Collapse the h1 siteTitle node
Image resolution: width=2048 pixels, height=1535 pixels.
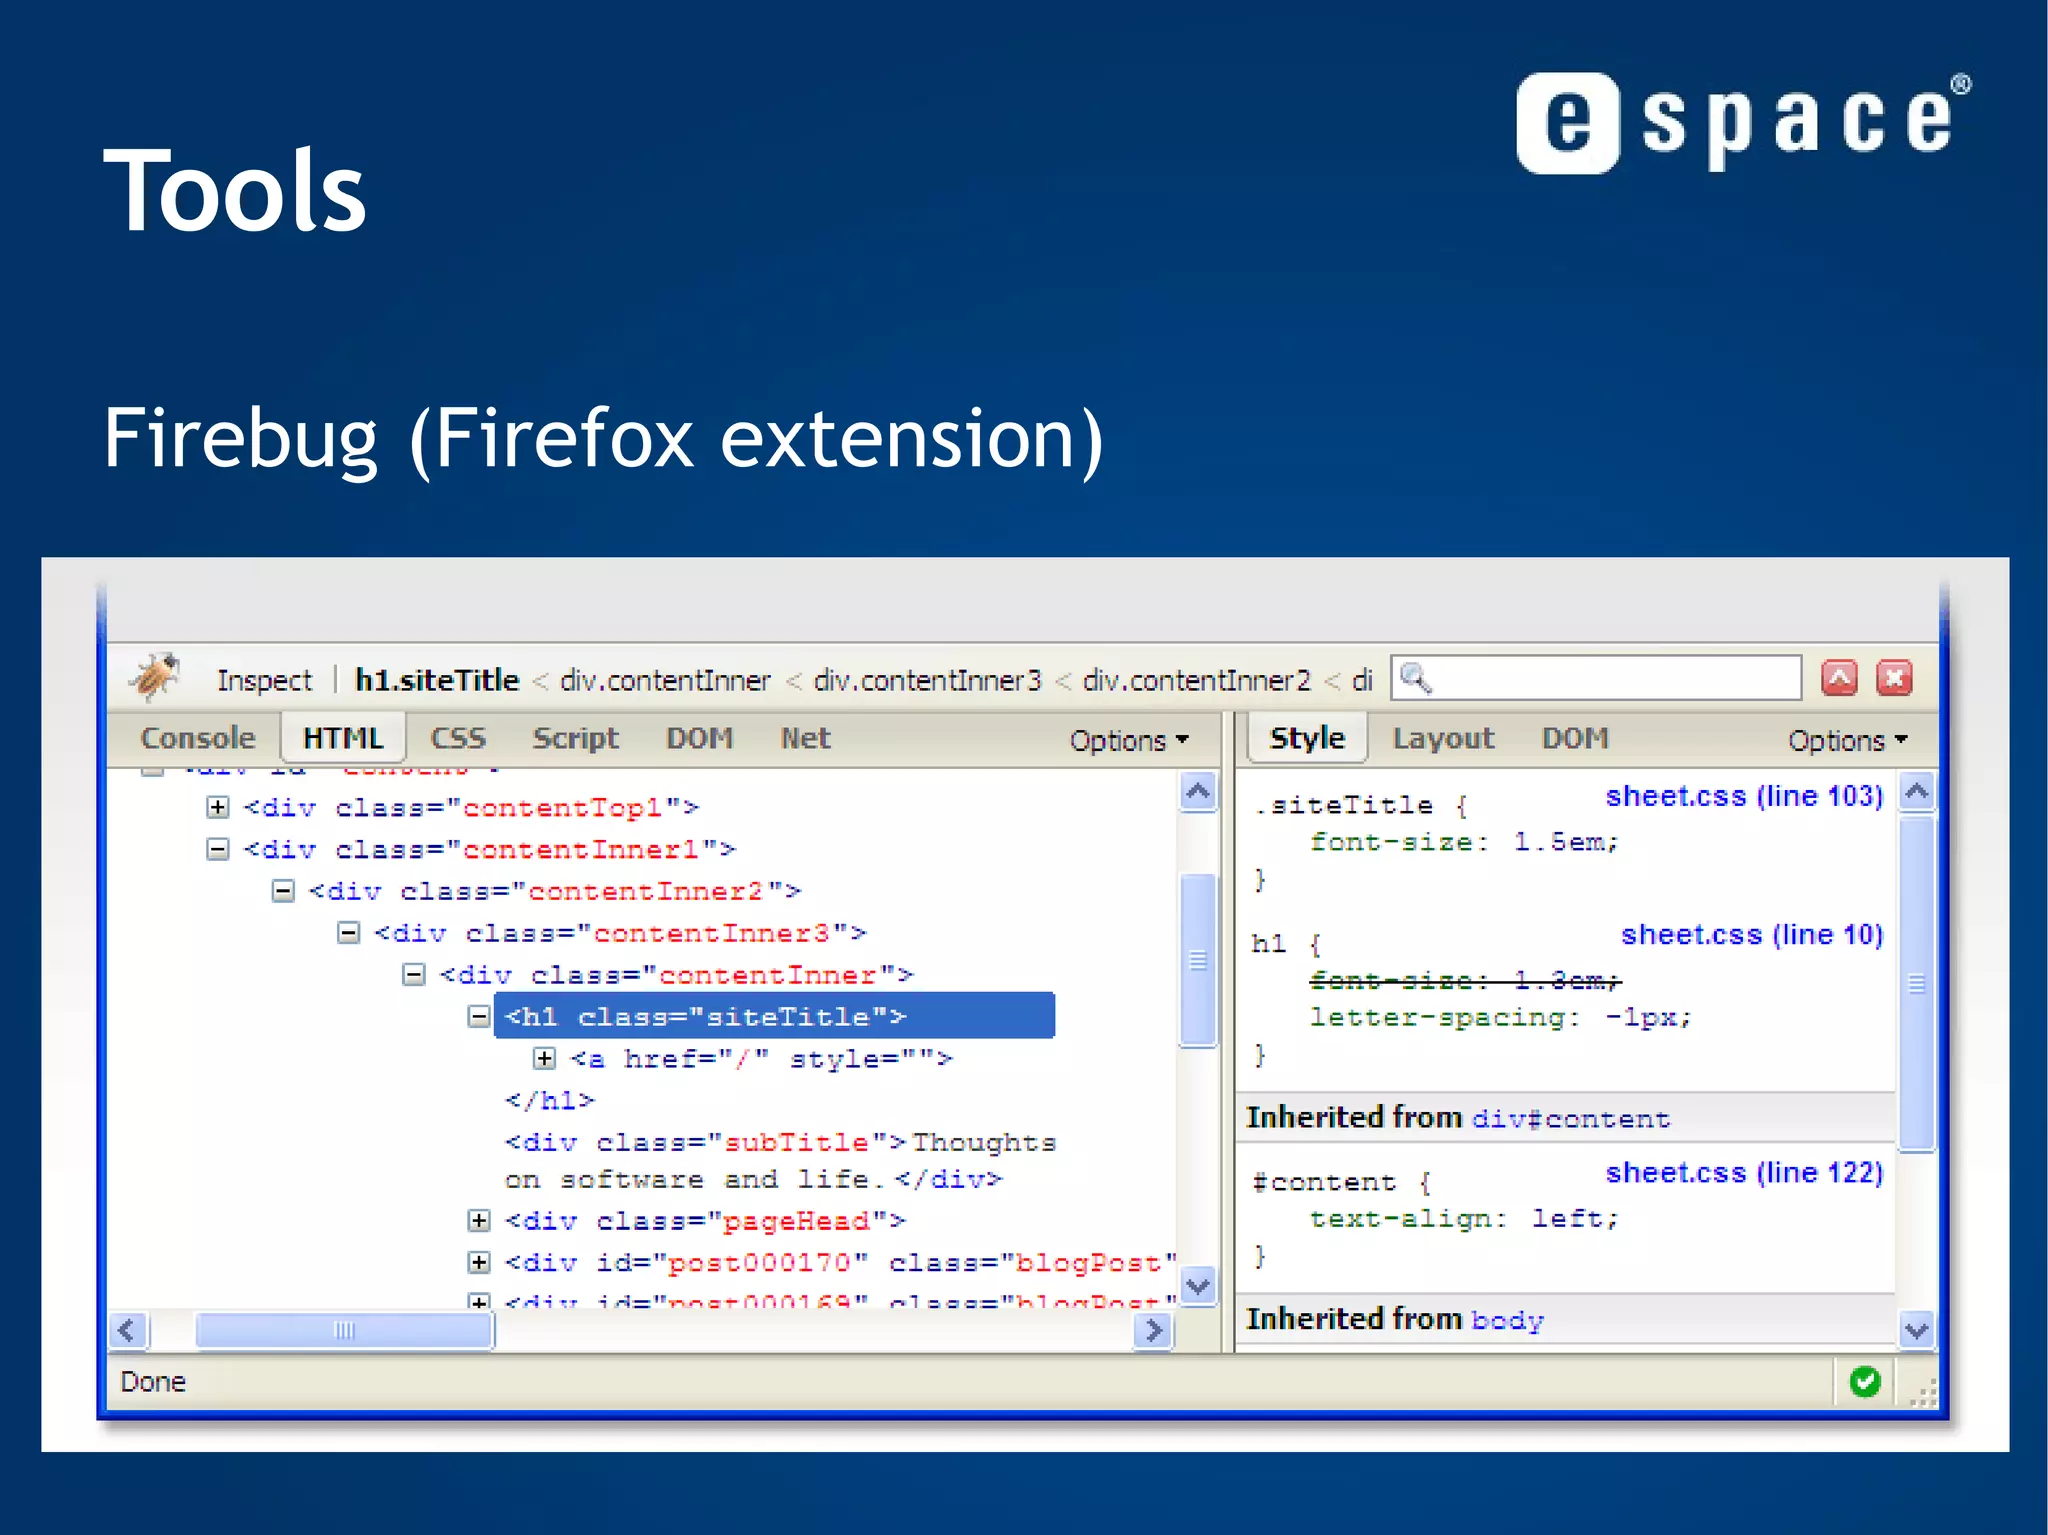pyautogui.click(x=479, y=1017)
